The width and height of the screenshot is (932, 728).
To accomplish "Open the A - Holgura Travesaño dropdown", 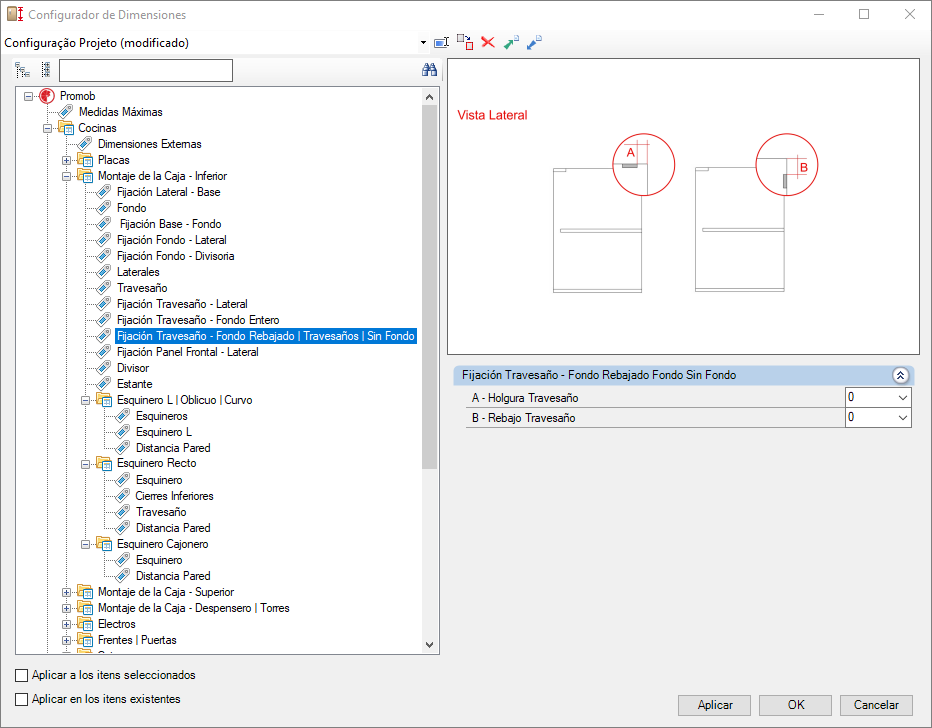I will (903, 398).
